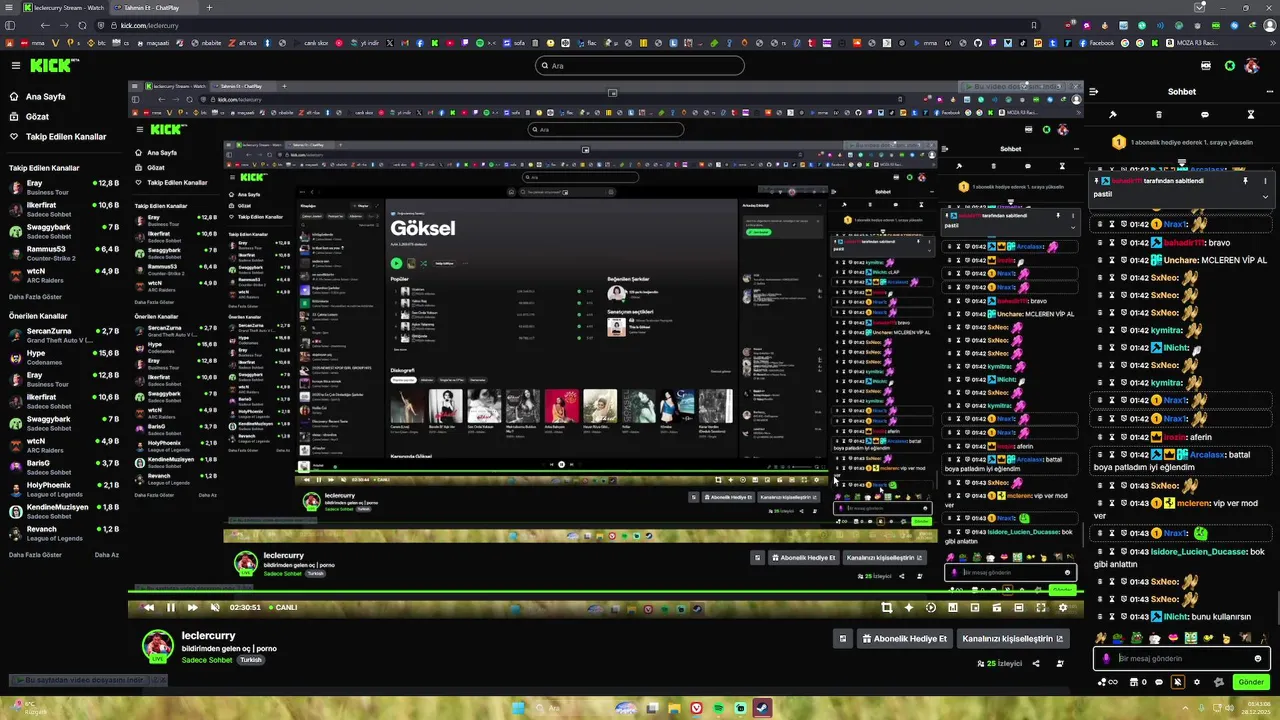Open the profile avatar menu in header

(1254, 66)
